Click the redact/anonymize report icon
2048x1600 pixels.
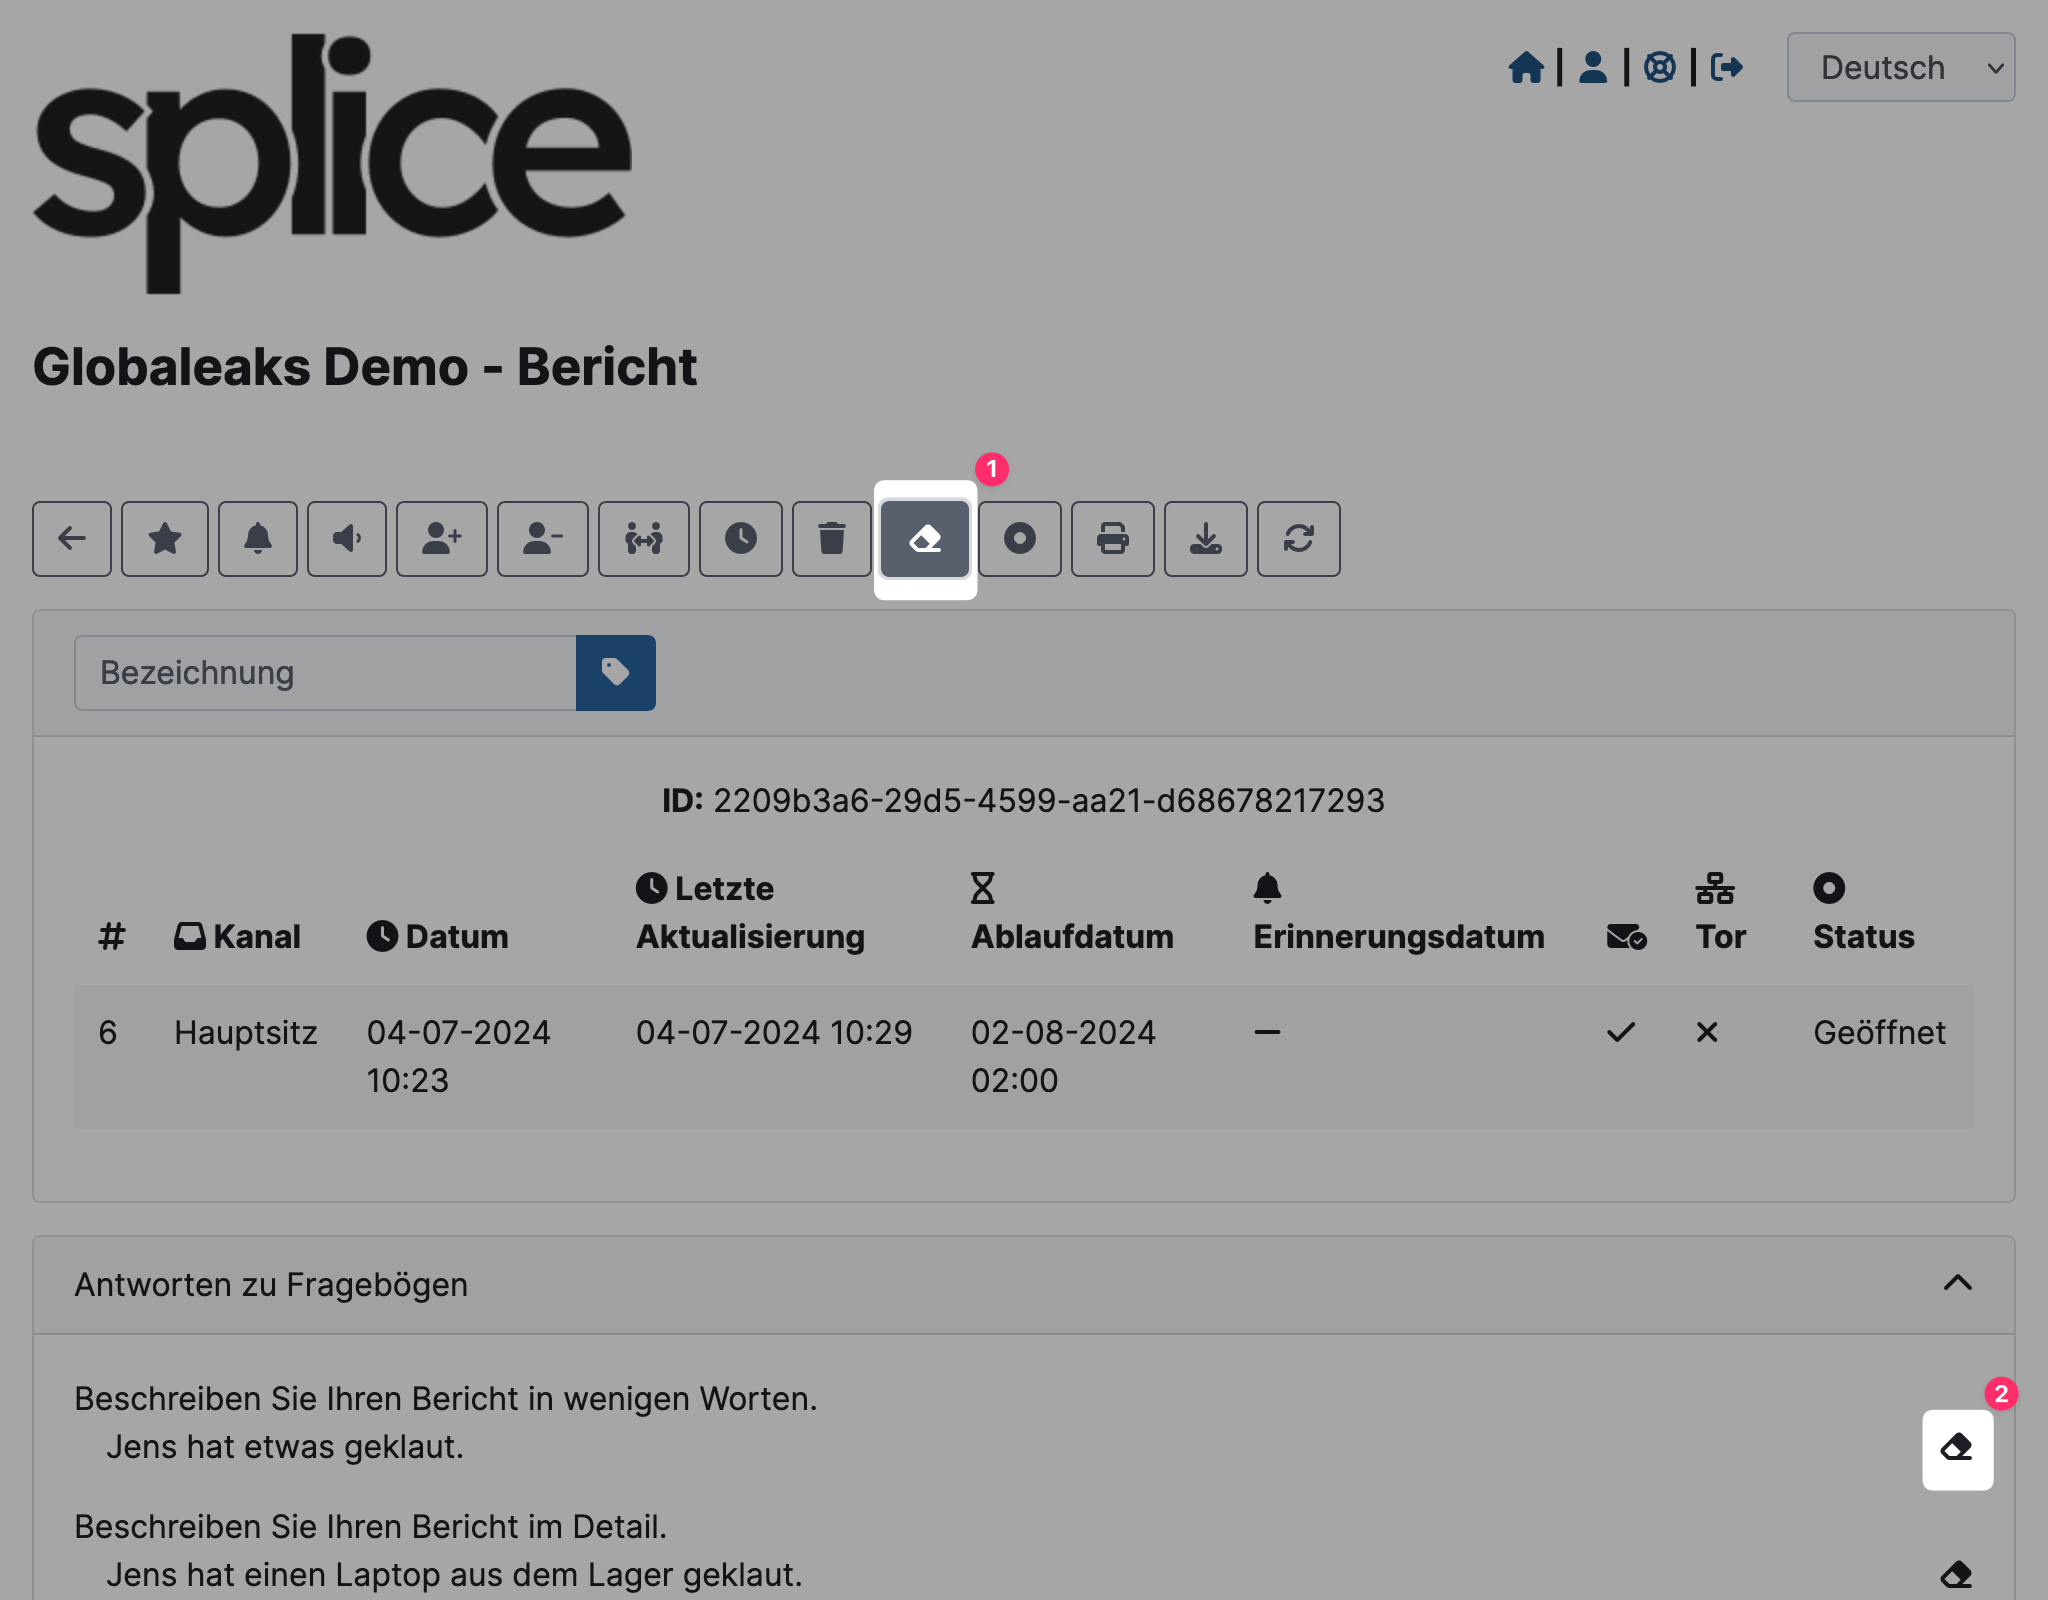(926, 537)
